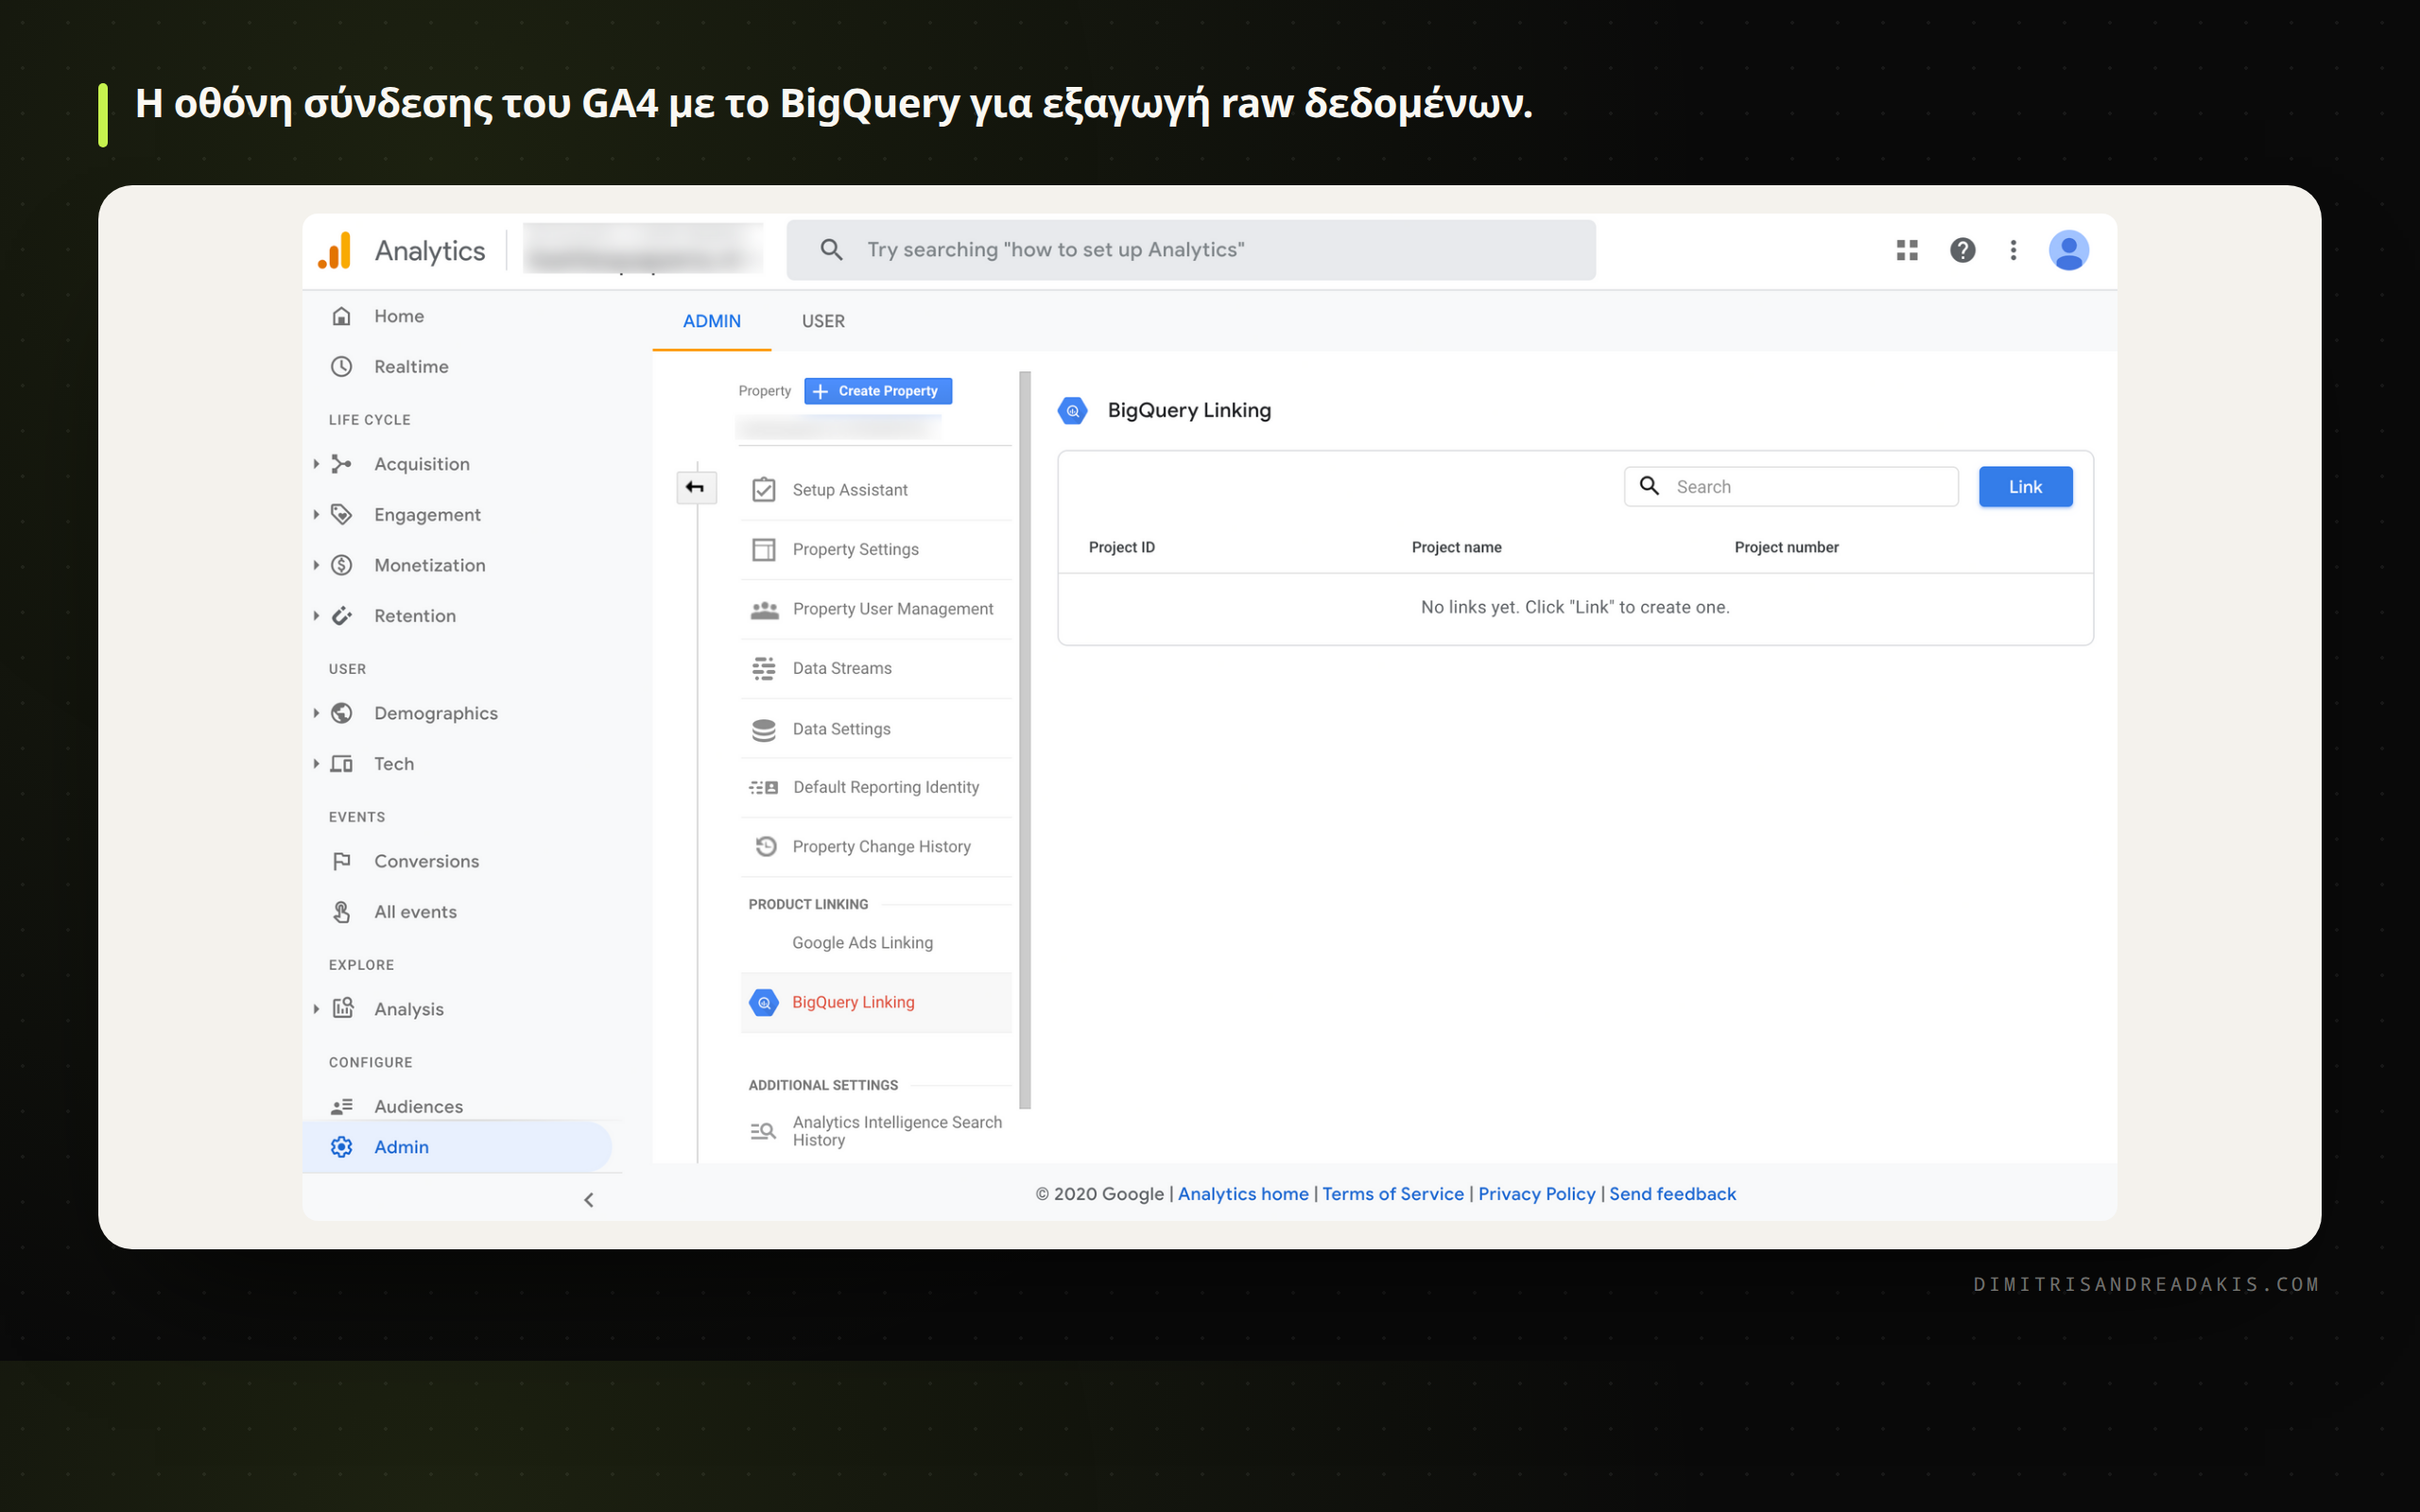Click the BigQuery links Search field
Viewport: 2420px width, 1512px height.
(x=1791, y=487)
